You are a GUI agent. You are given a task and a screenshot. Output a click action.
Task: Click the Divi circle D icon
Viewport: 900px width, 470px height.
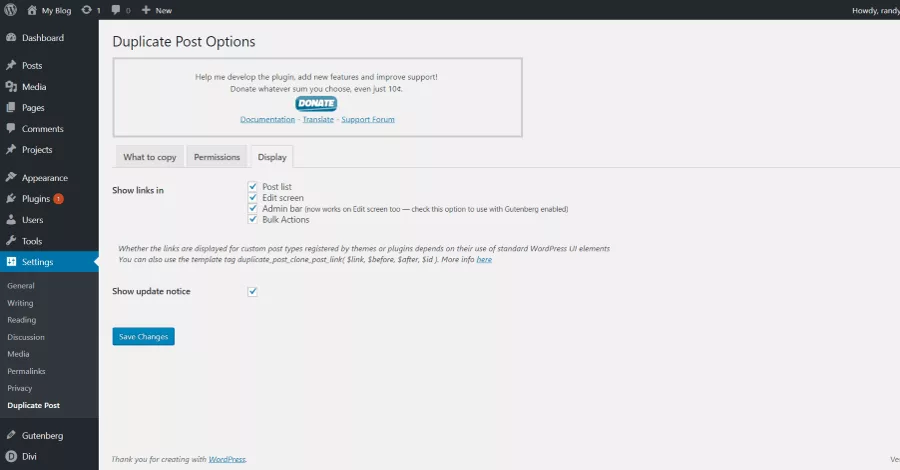[11, 456]
